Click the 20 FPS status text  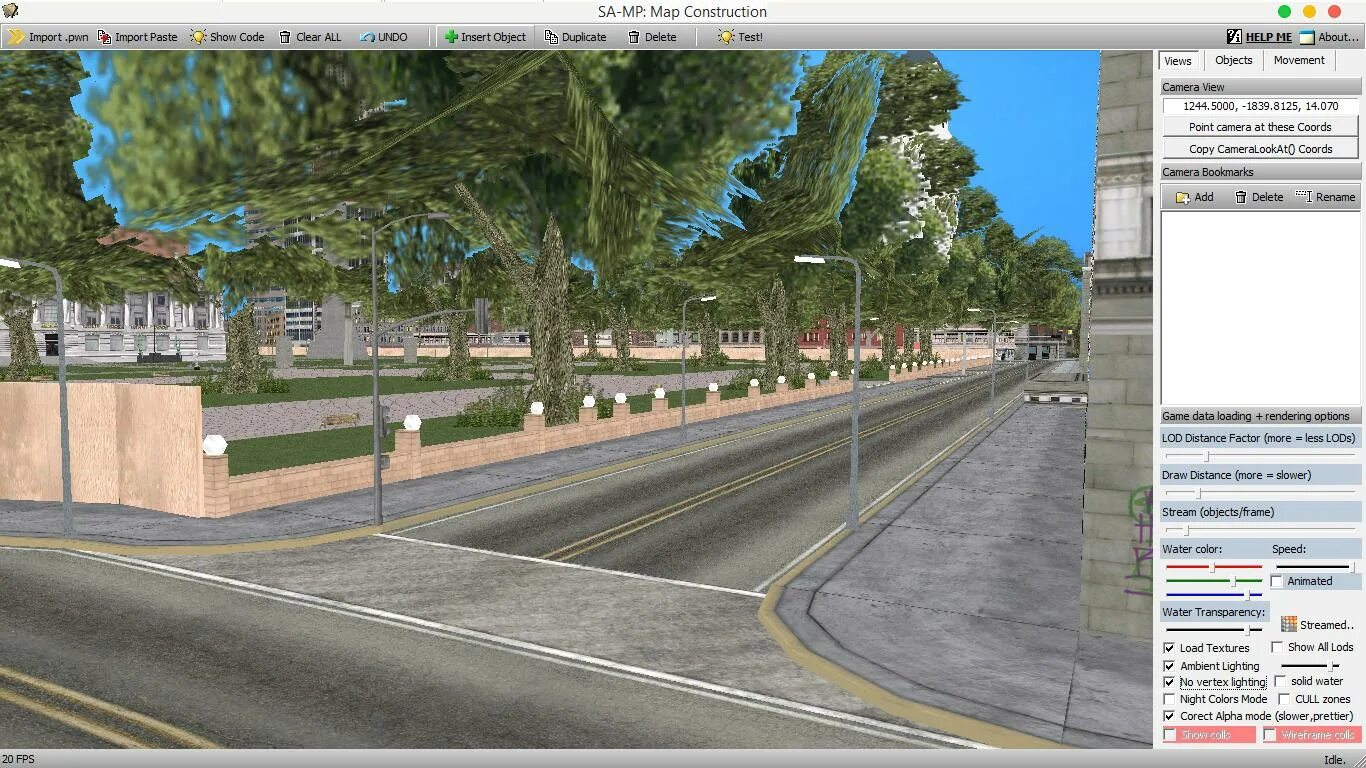[18, 759]
